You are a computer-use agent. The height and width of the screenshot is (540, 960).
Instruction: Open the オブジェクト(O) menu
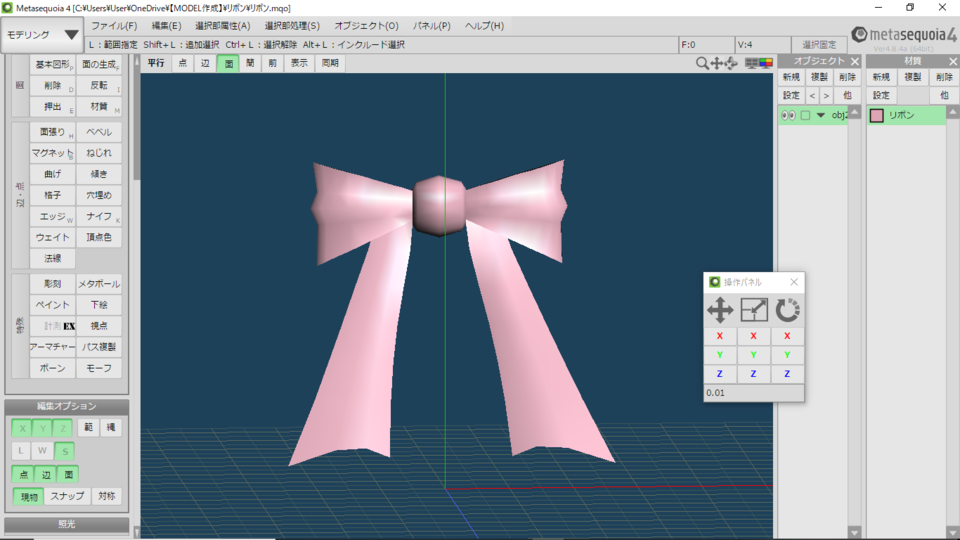[x=366, y=26]
